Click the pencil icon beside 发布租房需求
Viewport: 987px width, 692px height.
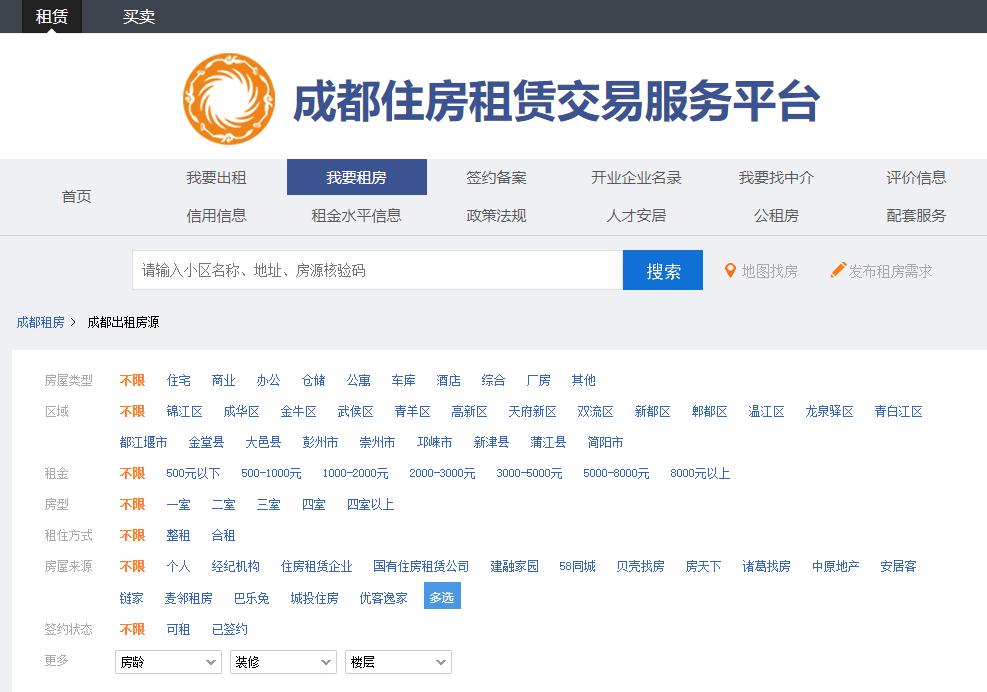[838, 270]
